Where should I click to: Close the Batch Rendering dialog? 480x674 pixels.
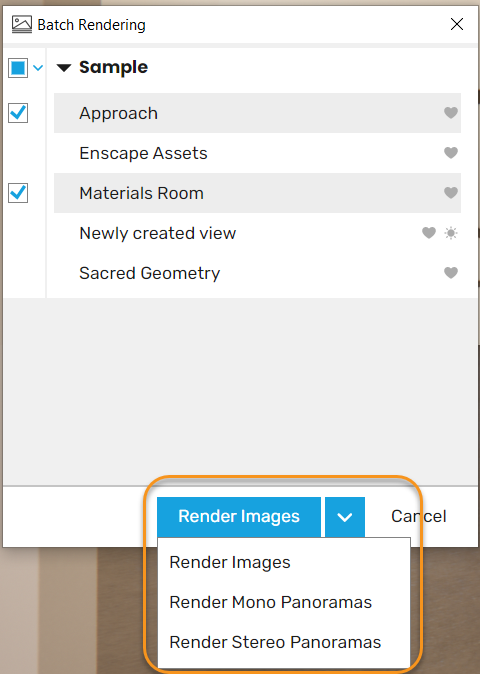point(457,24)
